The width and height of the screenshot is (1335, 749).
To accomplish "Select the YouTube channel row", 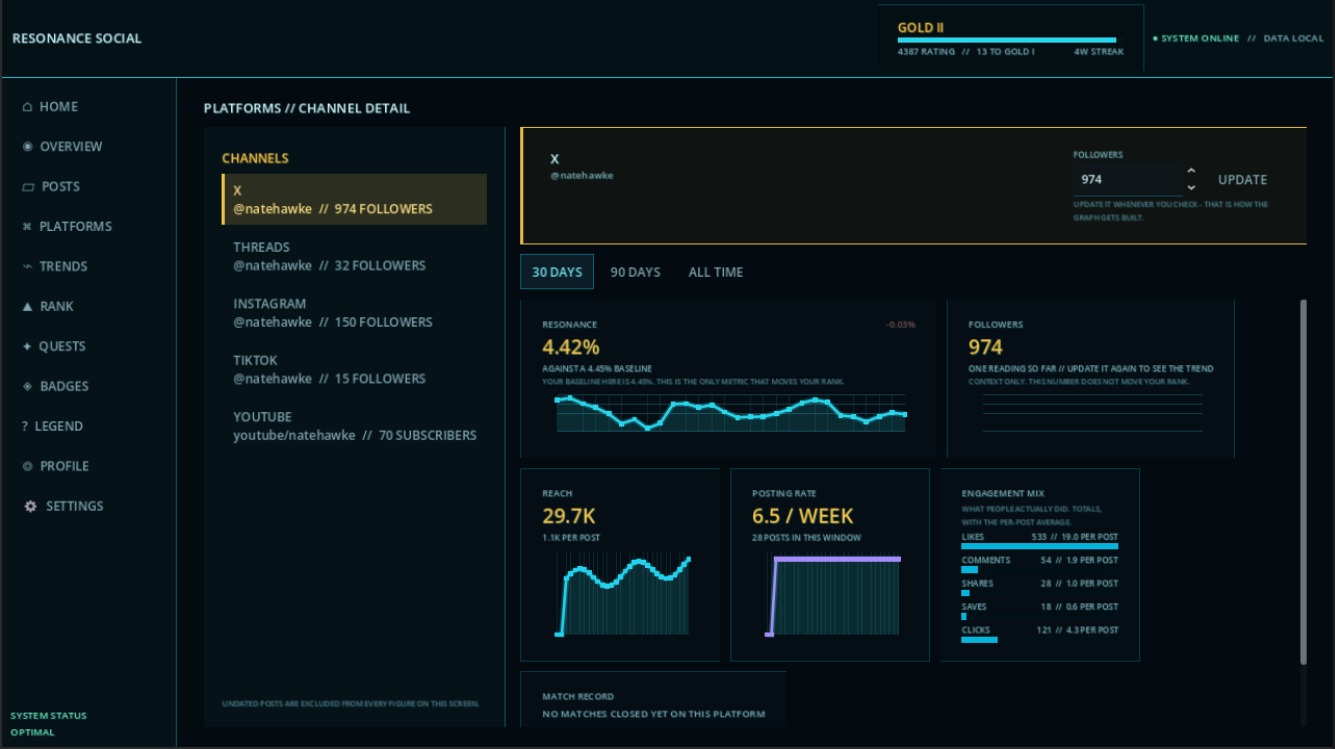I will point(354,426).
